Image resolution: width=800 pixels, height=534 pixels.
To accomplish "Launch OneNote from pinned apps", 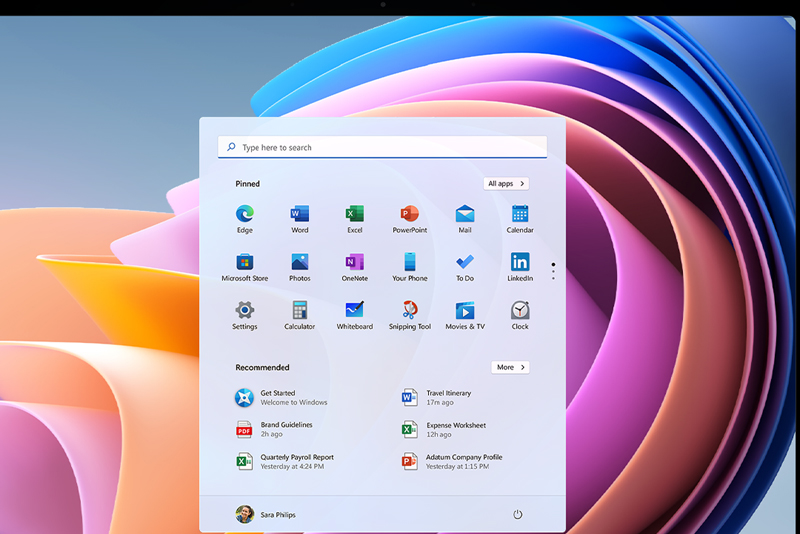I will point(355,267).
